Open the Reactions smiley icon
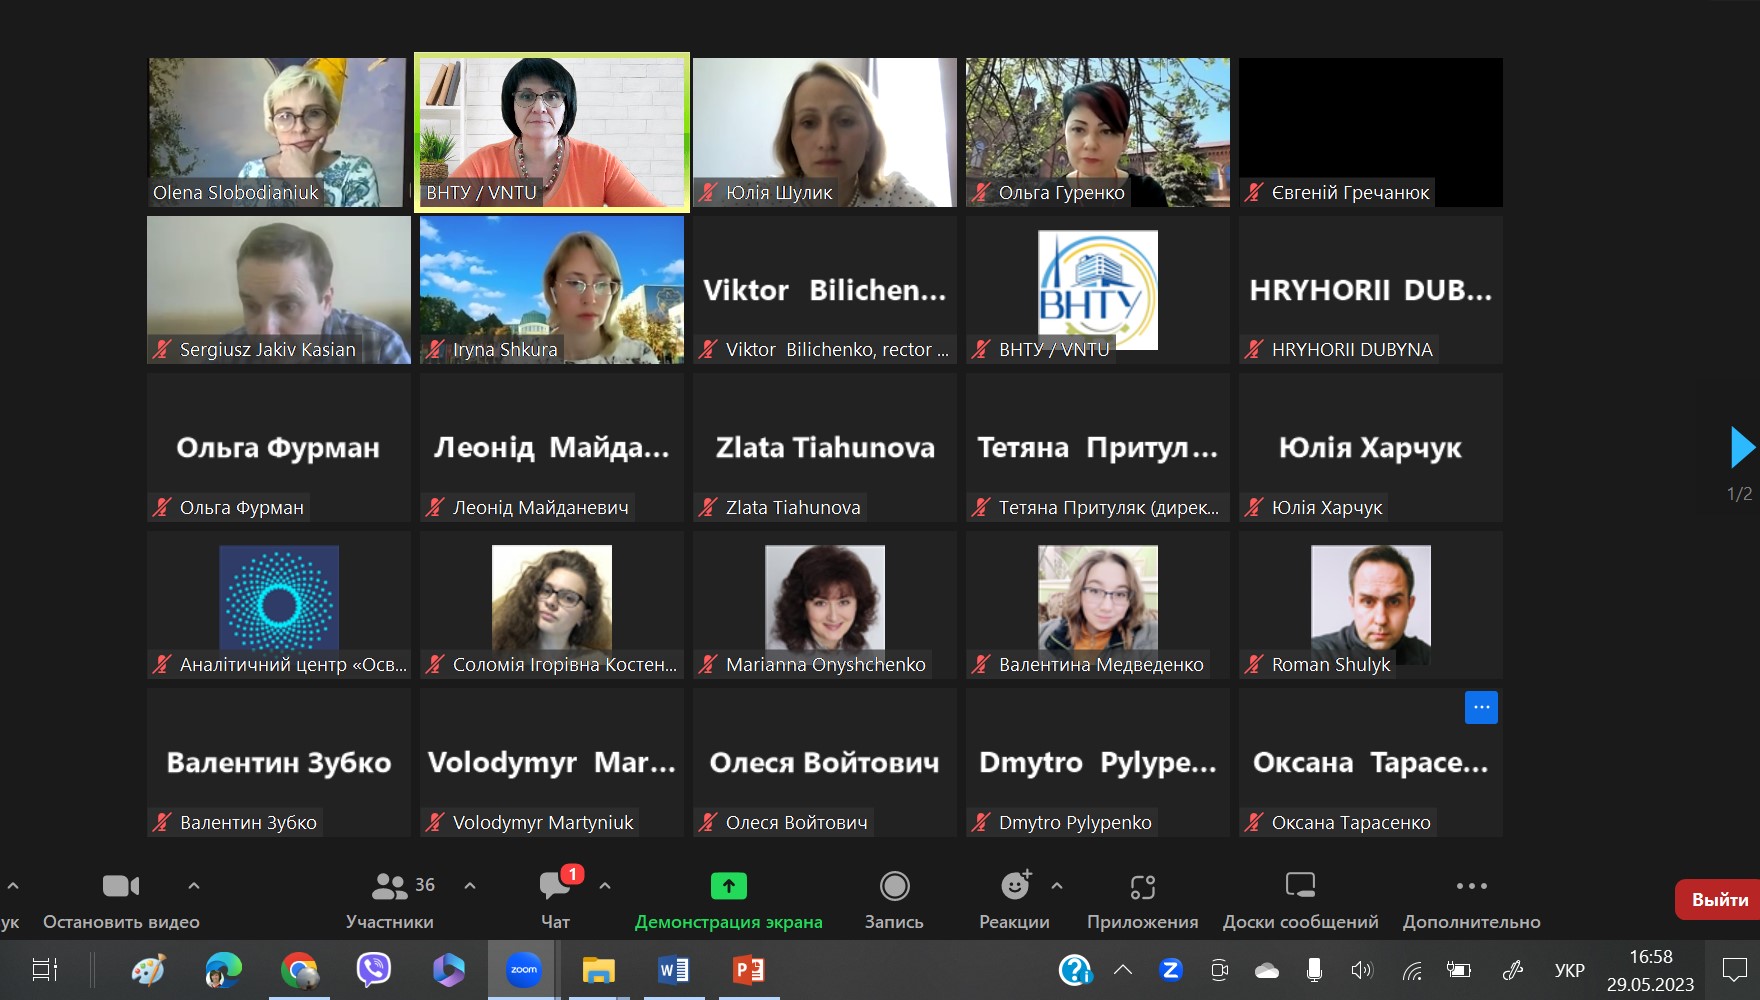 (1015, 885)
